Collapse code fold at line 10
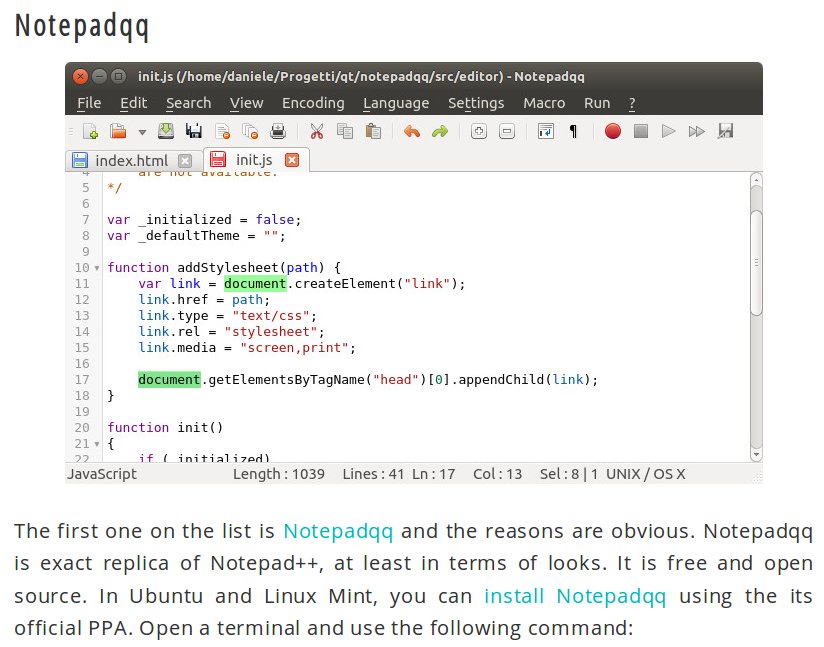The width and height of the screenshot is (824, 647). pos(97,268)
